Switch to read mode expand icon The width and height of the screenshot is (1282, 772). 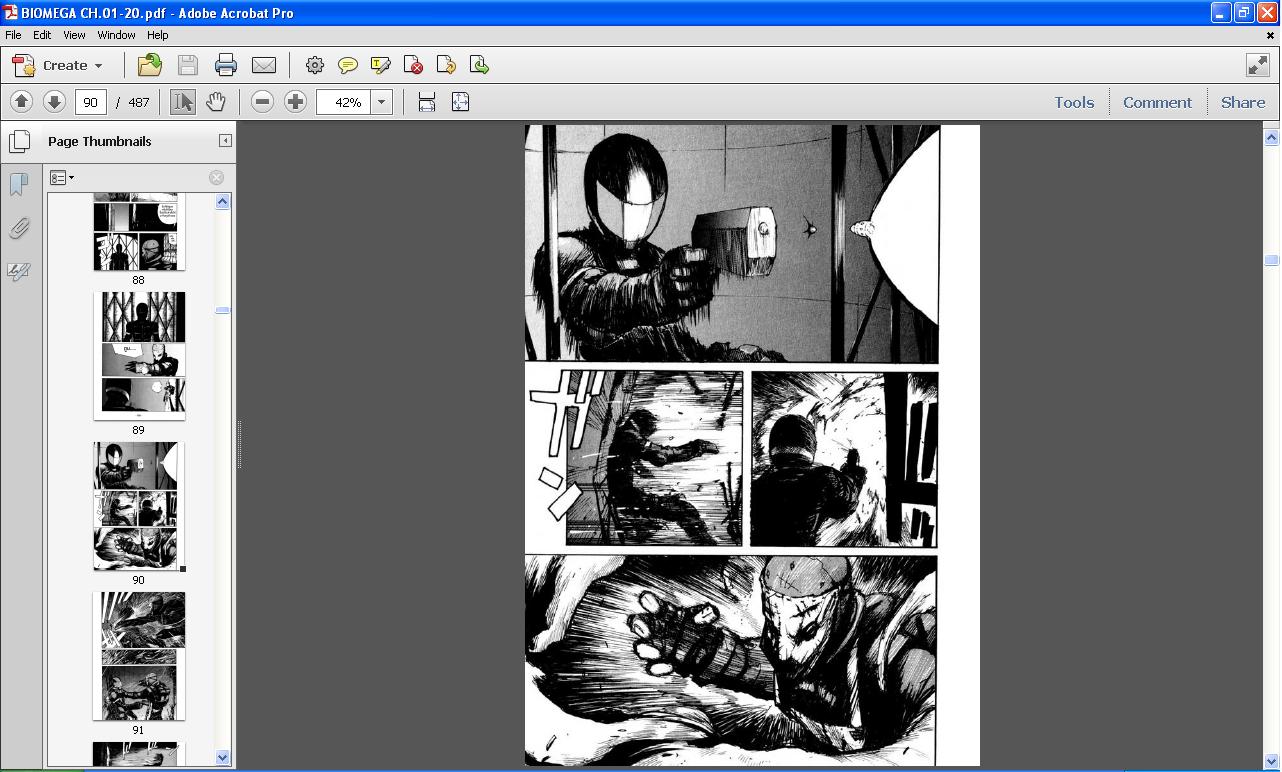(1258, 65)
